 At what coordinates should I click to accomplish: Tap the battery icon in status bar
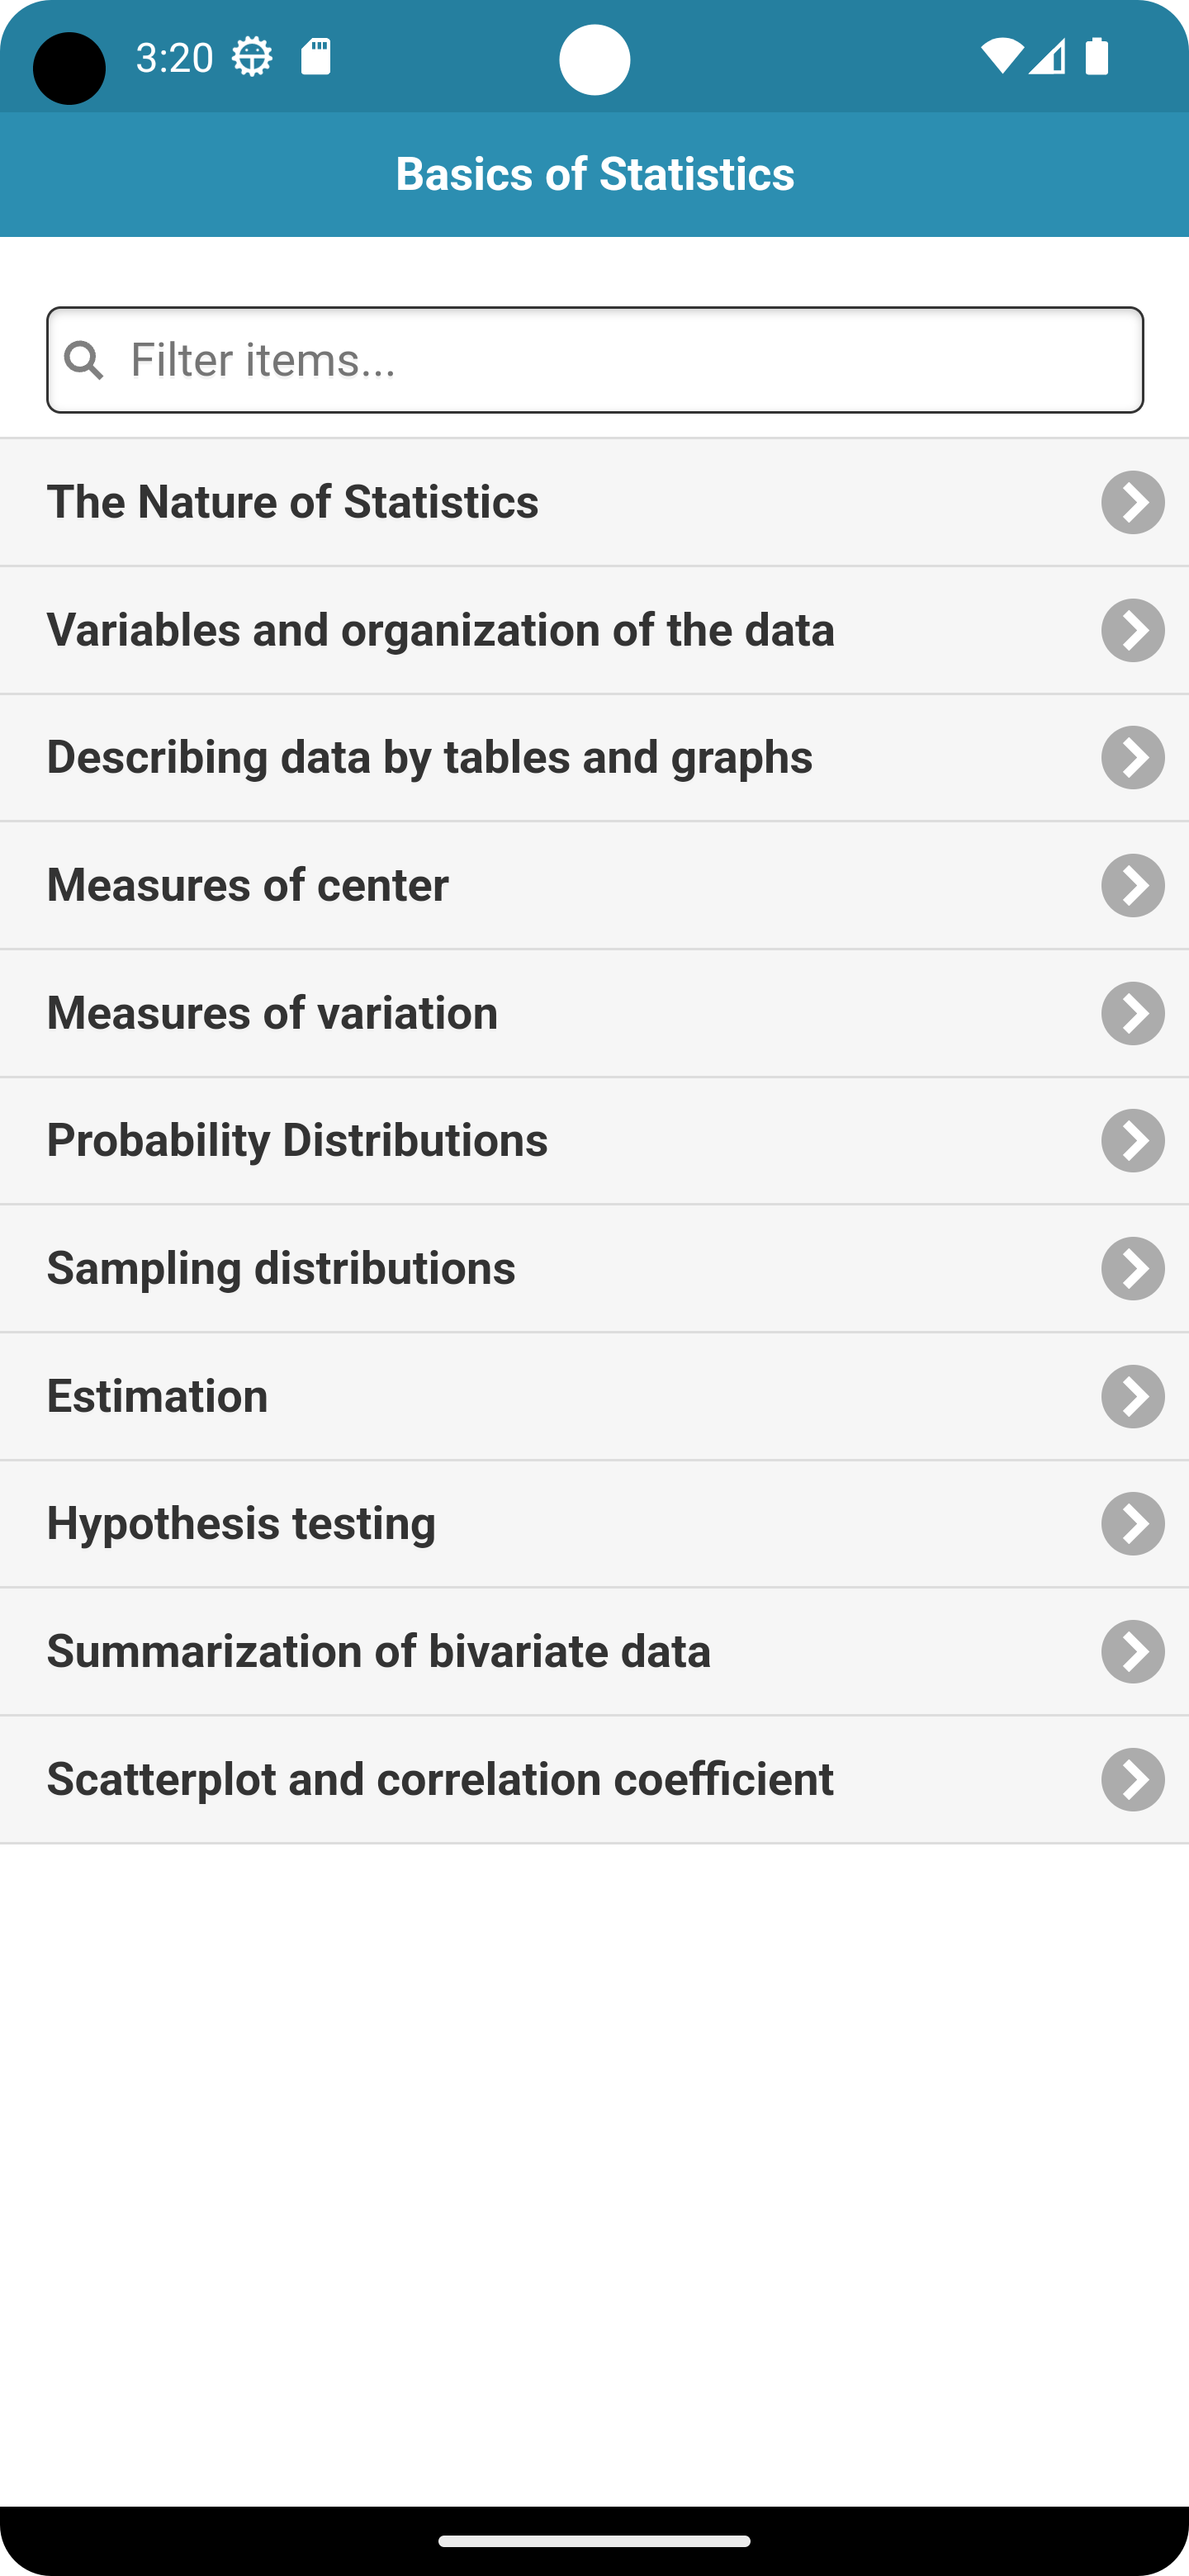[x=1097, y=57]
